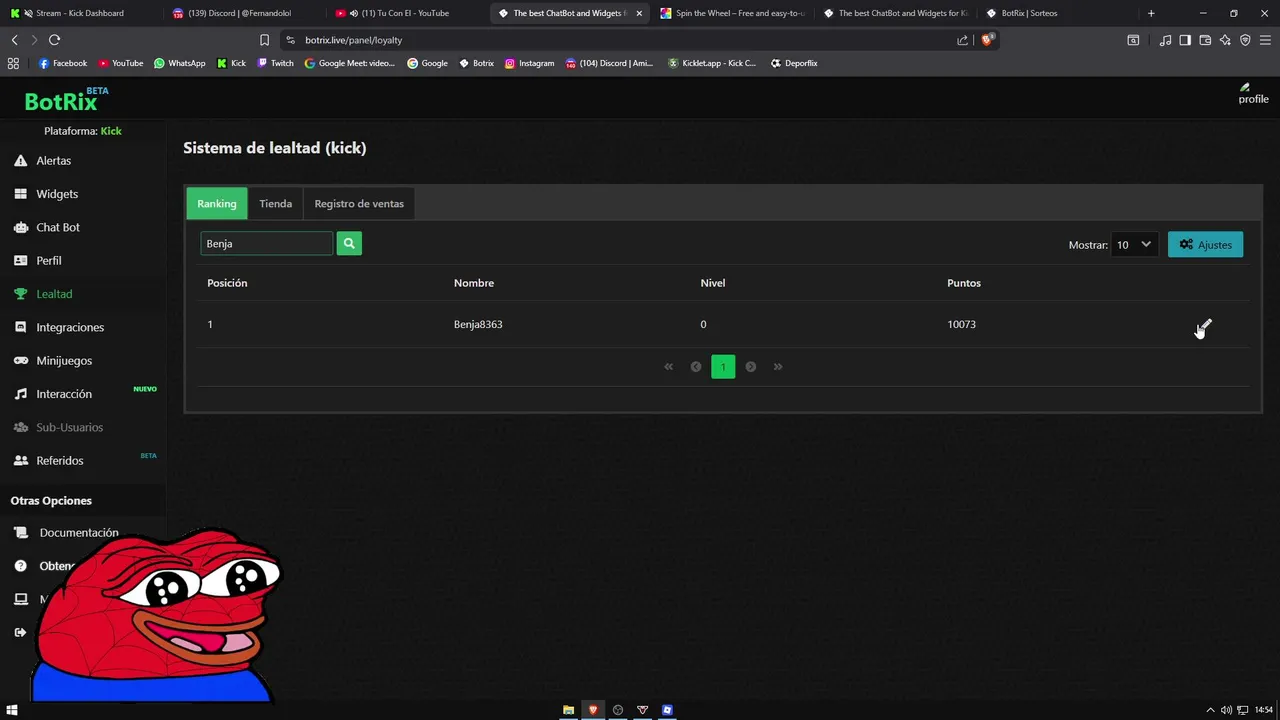Switch to Spin the Wheel browser tab
Image resolution: width=1280 pixels, height=720 pixels.
(732, 13)
